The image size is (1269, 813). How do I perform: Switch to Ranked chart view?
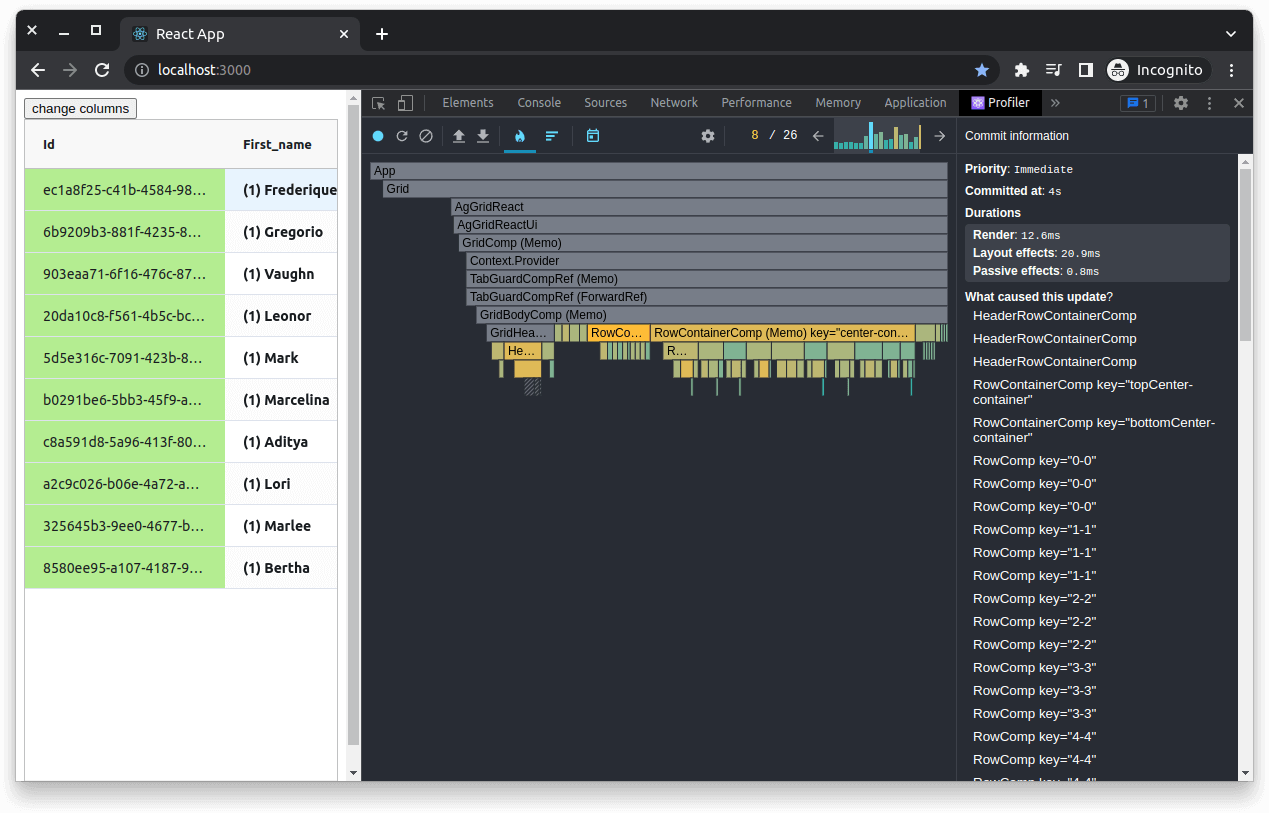[x=551, y=136]
